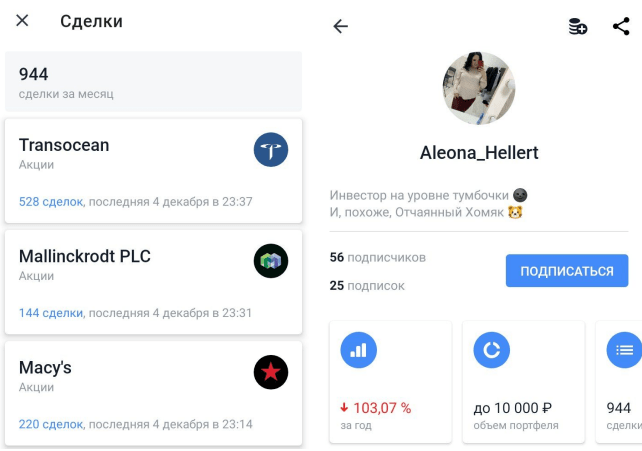Screen dimensions: 642x451
Task: Tap the back arrow on profile
Action: [340, 27]
